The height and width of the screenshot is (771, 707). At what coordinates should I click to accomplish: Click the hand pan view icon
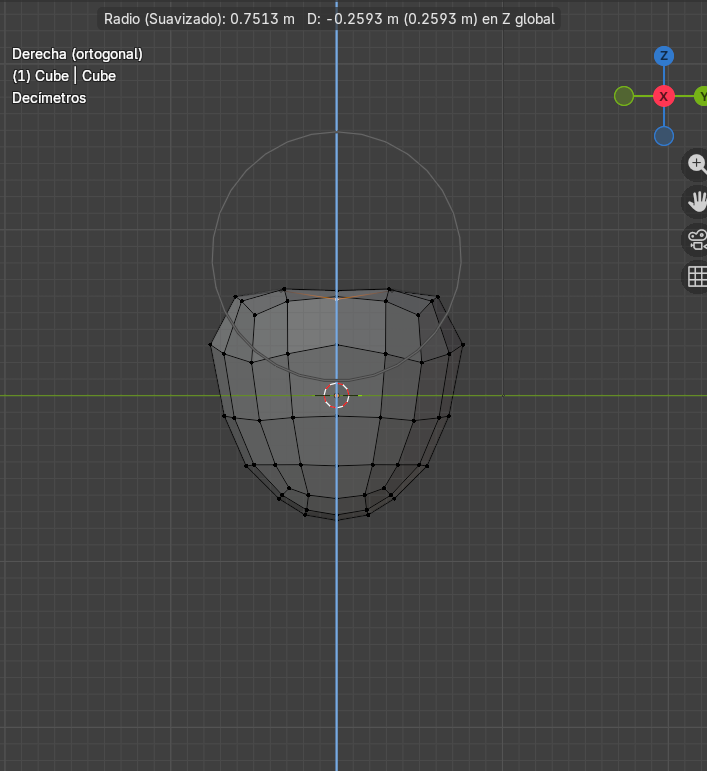tap(697, 201)
